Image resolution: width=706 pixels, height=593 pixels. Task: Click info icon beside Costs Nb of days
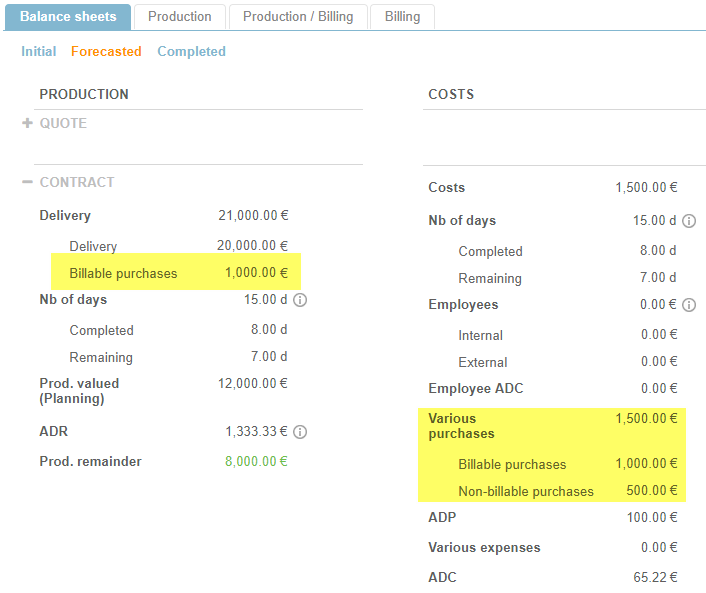coord(689,221)
